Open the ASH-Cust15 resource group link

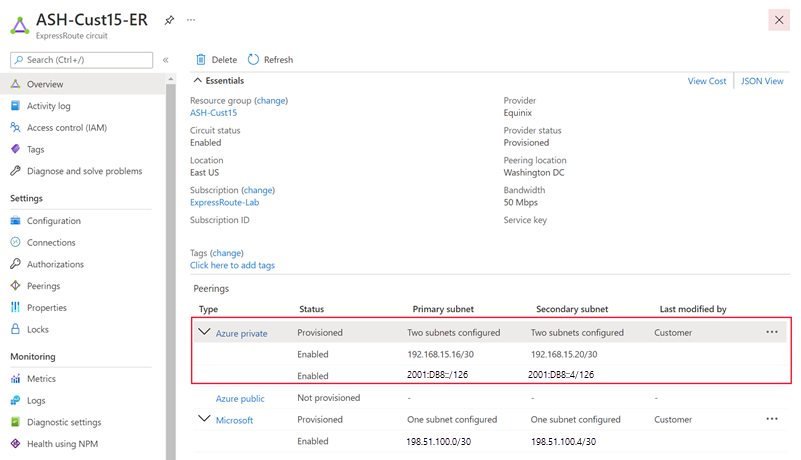click(x=213, y=113)
